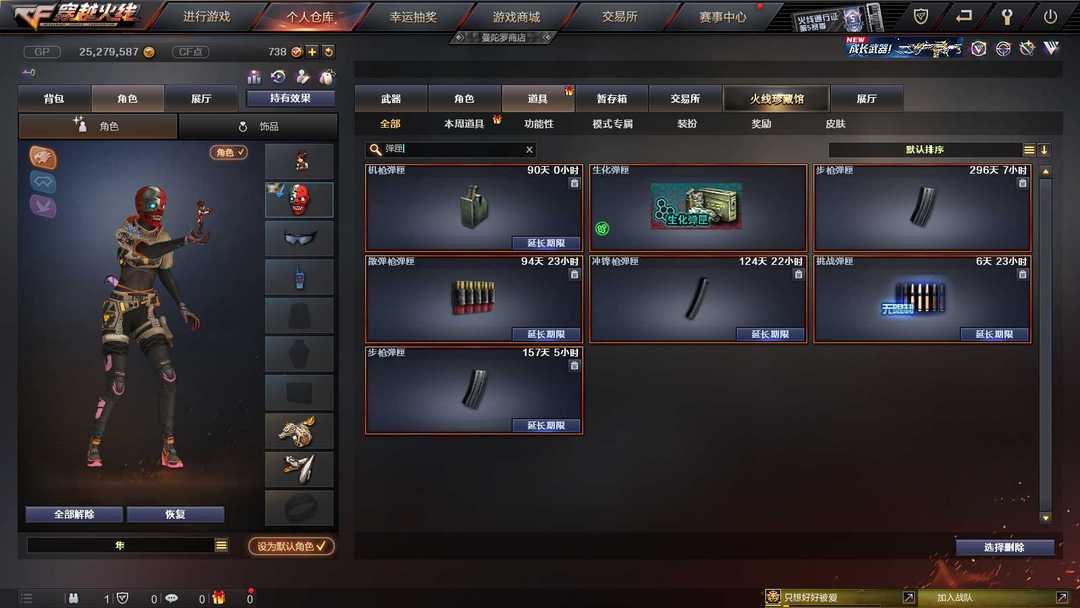Switch to the 火线珍藏馆 tab

776,98
